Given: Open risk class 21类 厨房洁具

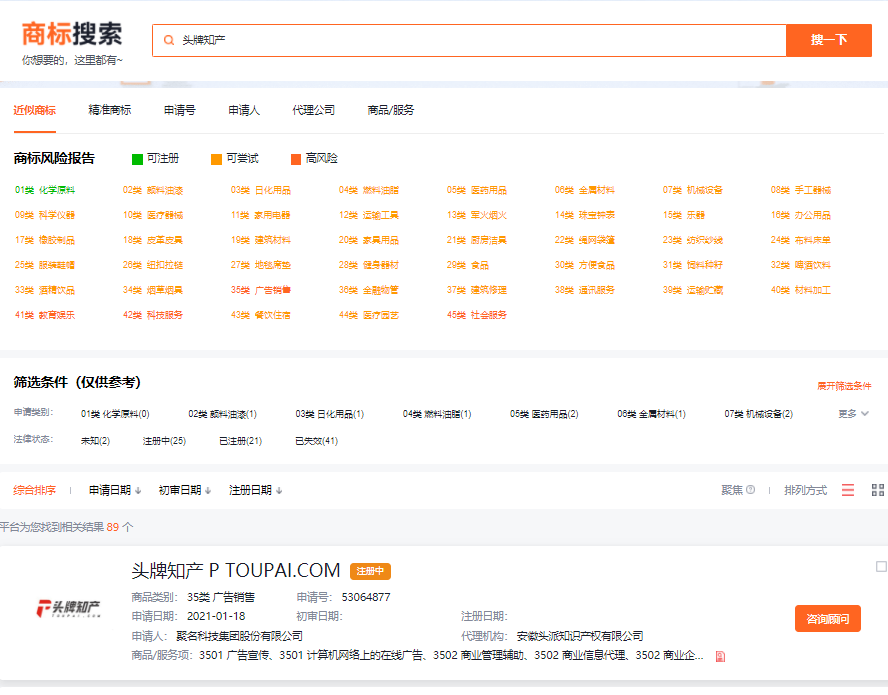Looking at the screenshot, I should [476, 240].
